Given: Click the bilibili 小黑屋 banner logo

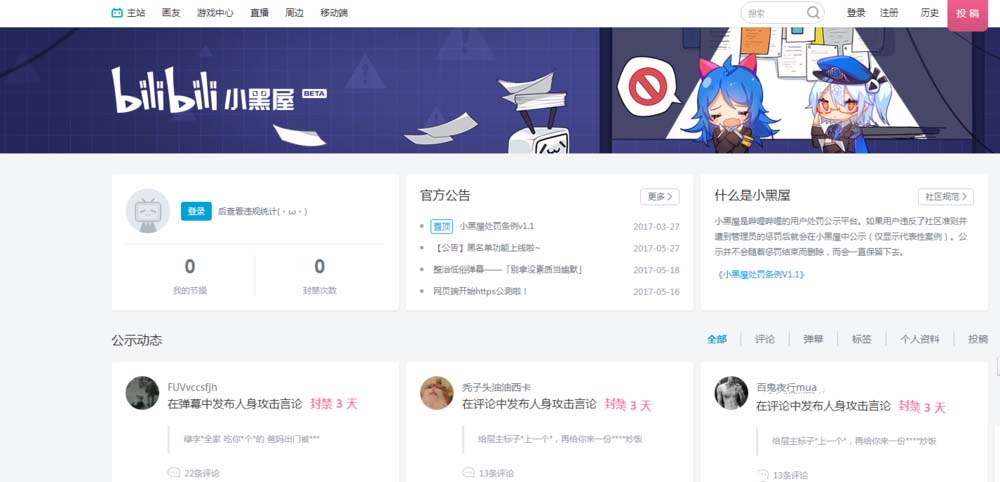Looking at the screenshot, I should click(219, 91).
